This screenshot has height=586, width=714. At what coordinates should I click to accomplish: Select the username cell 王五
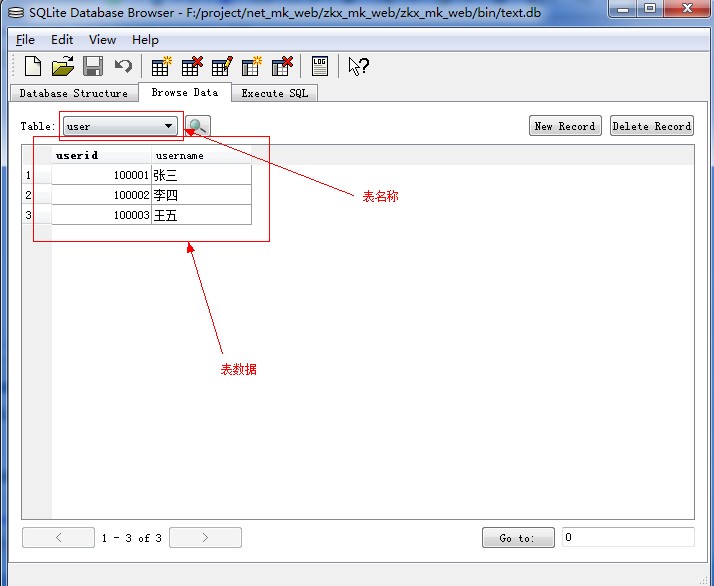pos(201,215)
